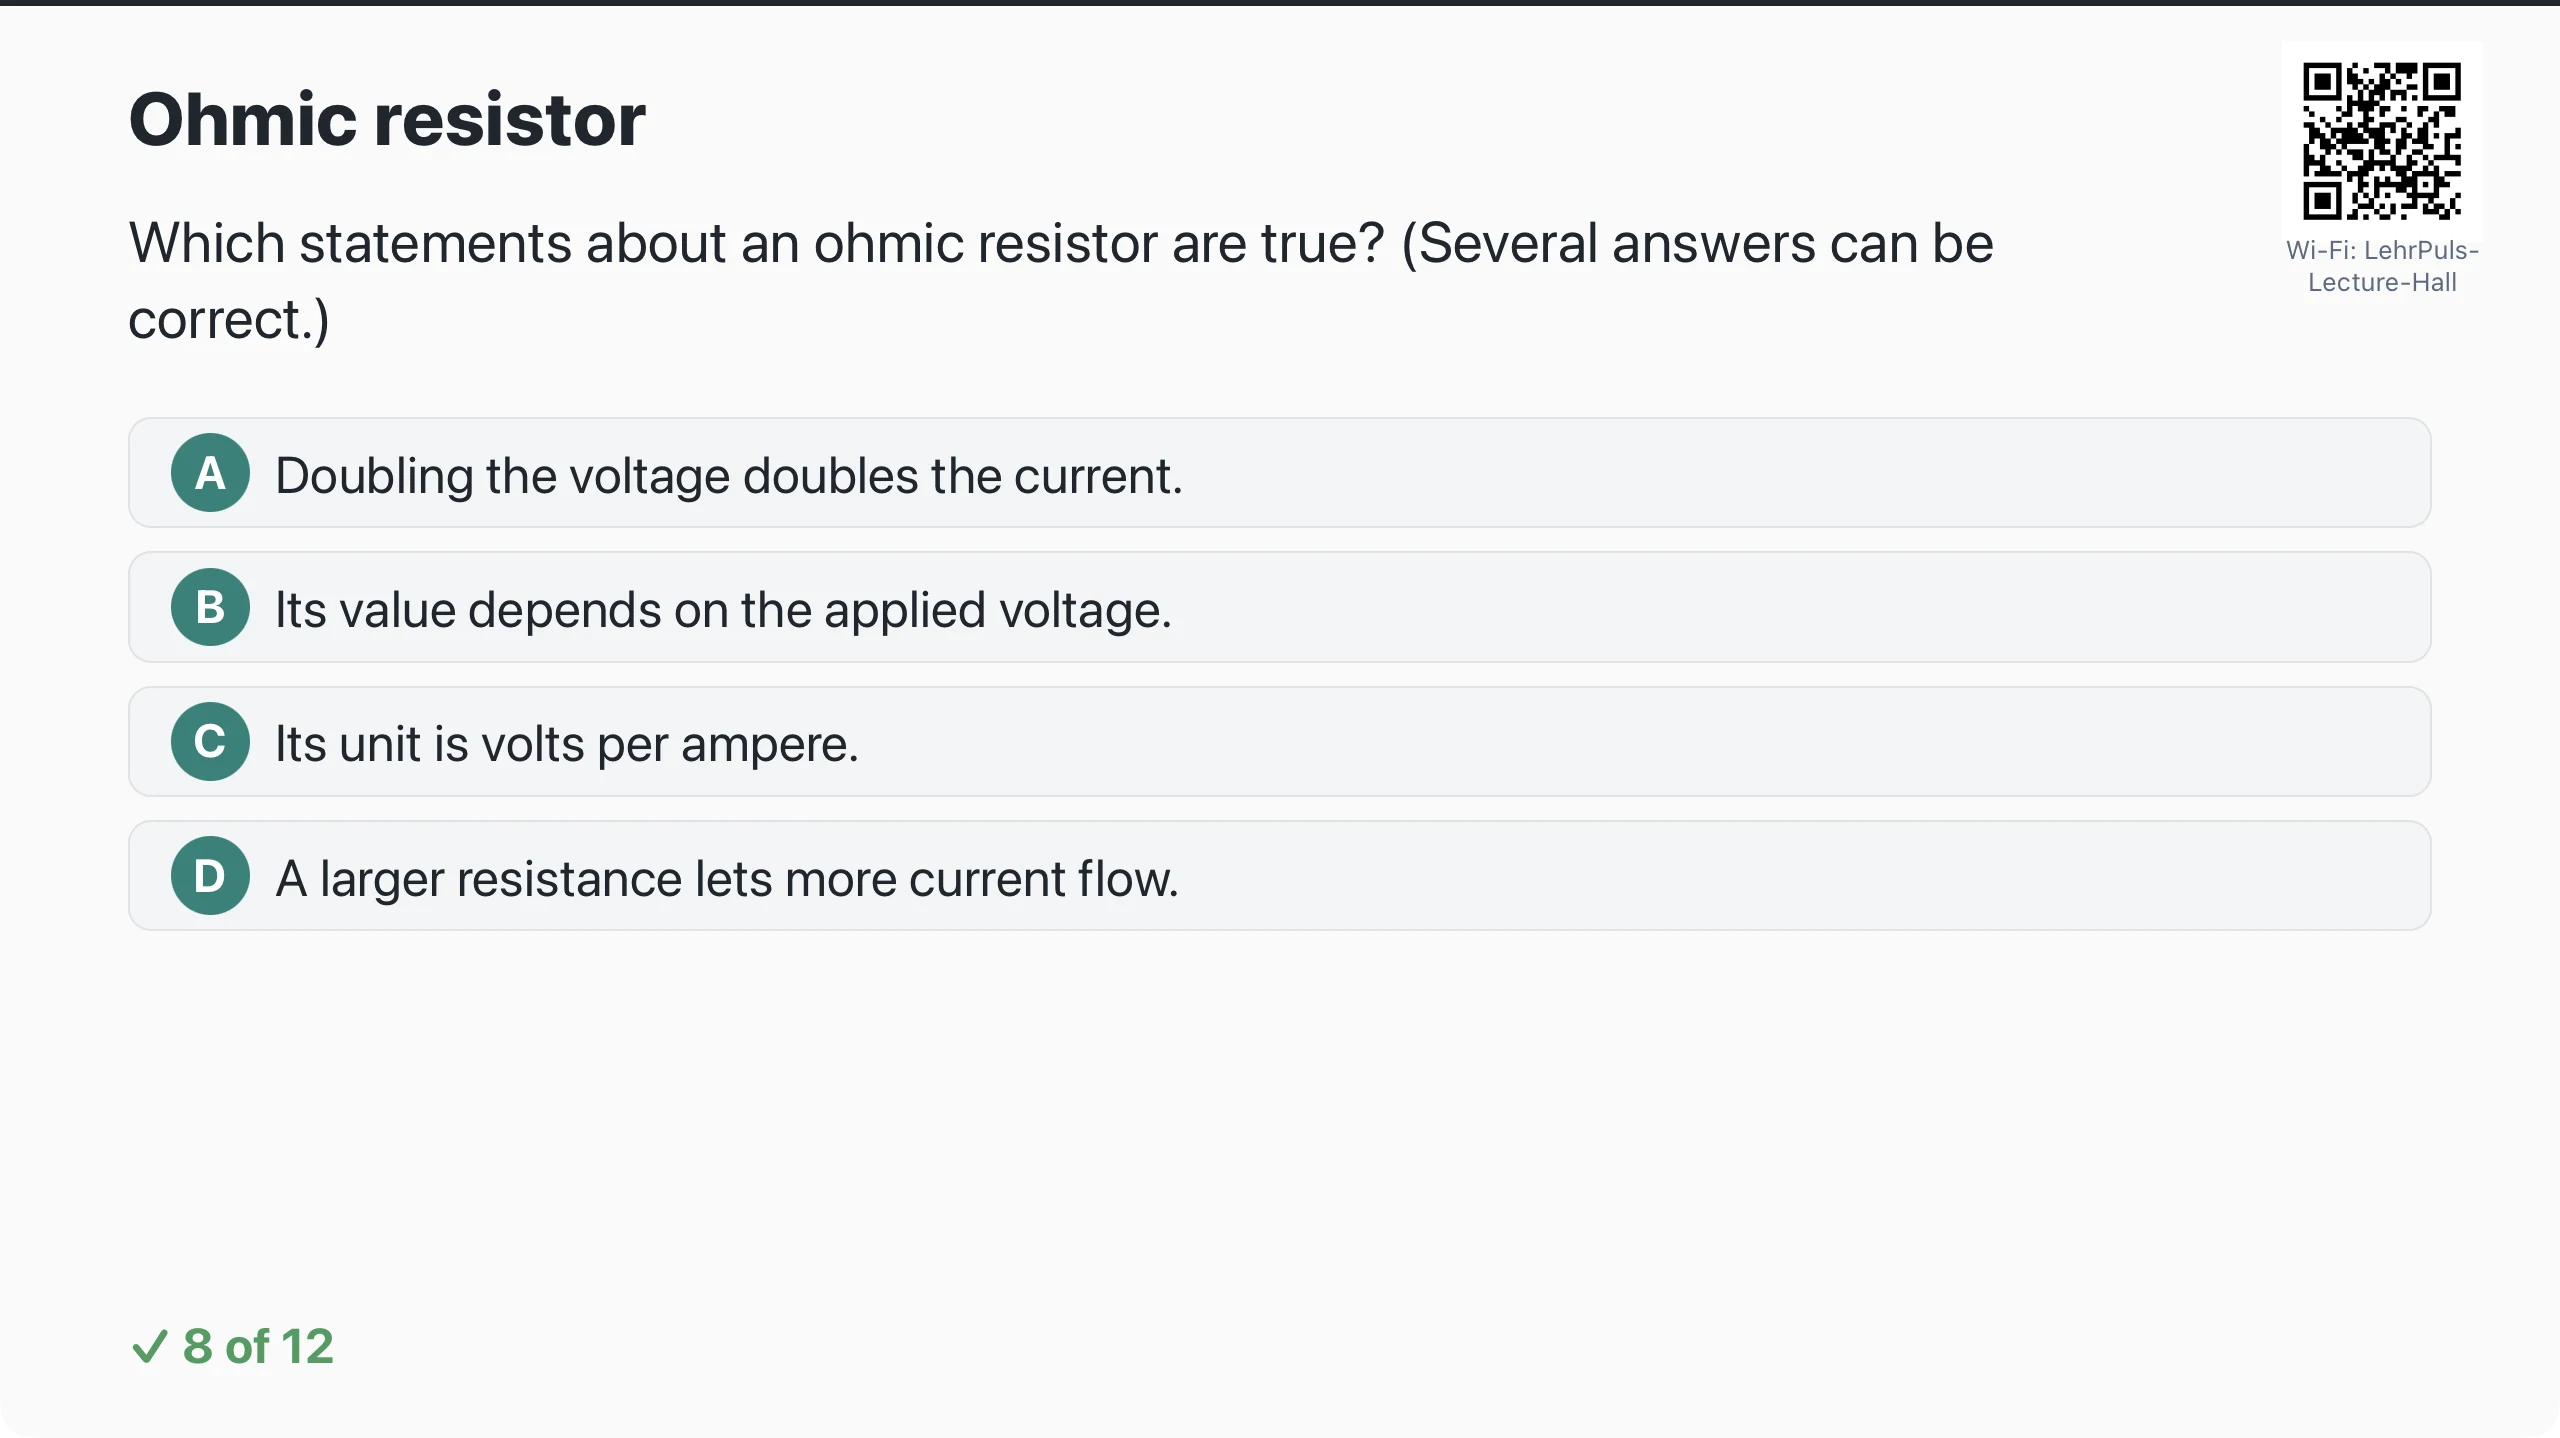Click the green A letter badge

click(x=210, y=473)
